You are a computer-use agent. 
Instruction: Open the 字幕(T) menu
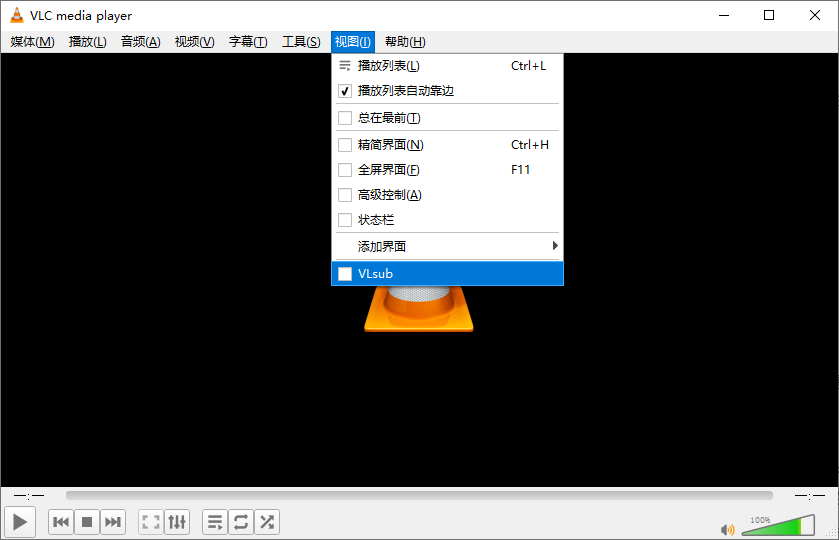248,42
